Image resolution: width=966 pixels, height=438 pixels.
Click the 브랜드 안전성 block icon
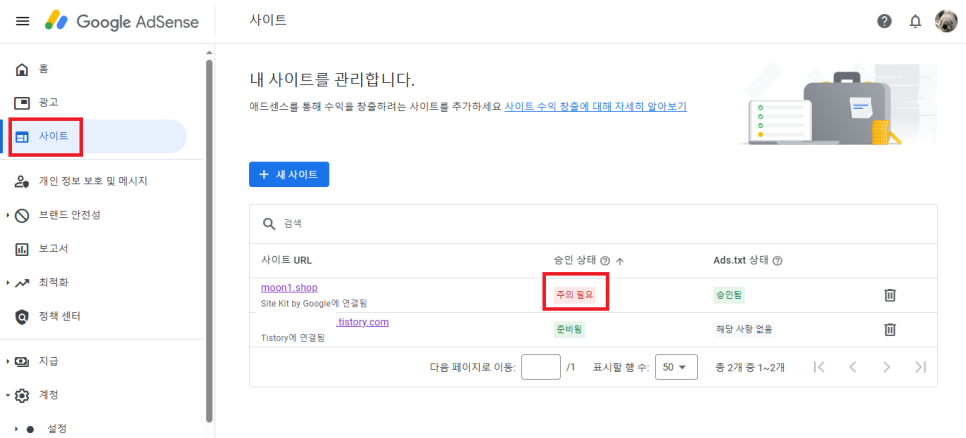[x=22, y=215]
